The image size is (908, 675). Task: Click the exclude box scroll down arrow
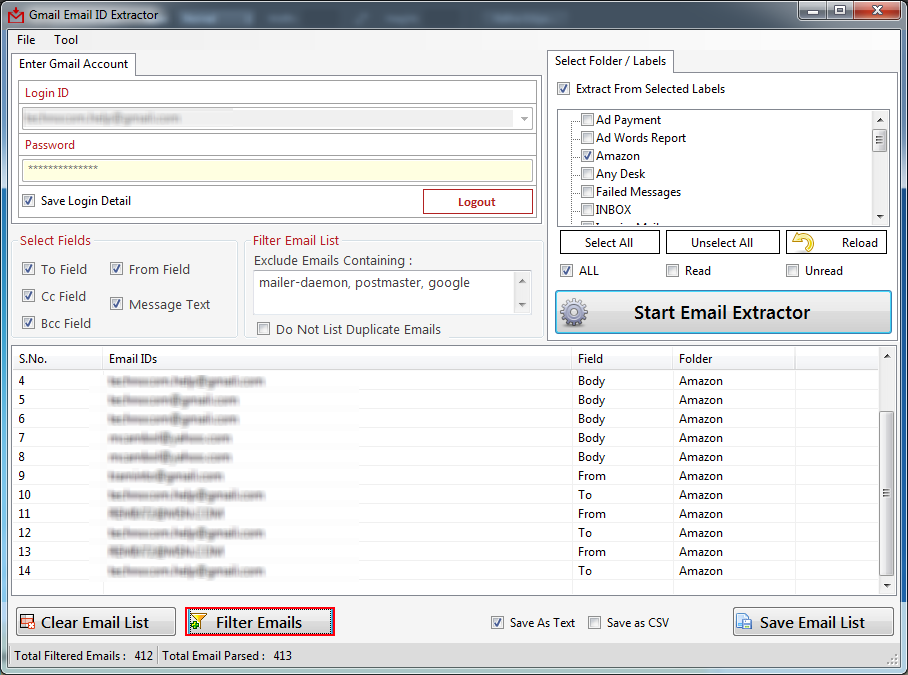(x=522, y=305)
